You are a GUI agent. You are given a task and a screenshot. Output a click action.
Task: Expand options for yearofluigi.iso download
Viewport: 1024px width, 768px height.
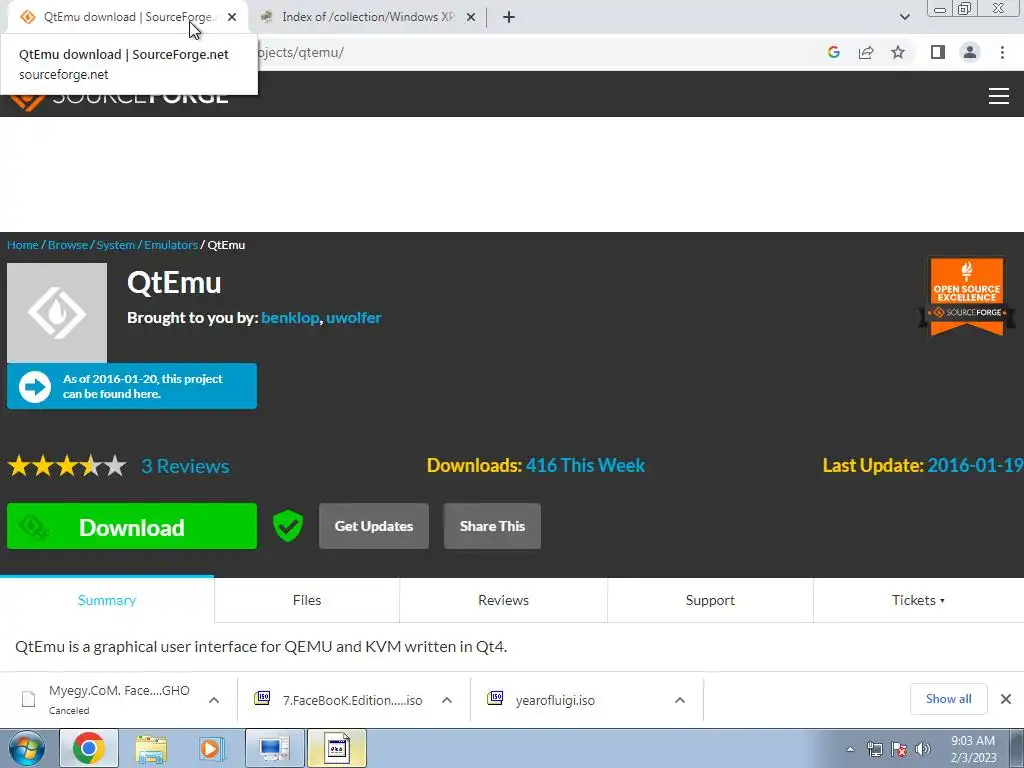(x=680, y=700)
